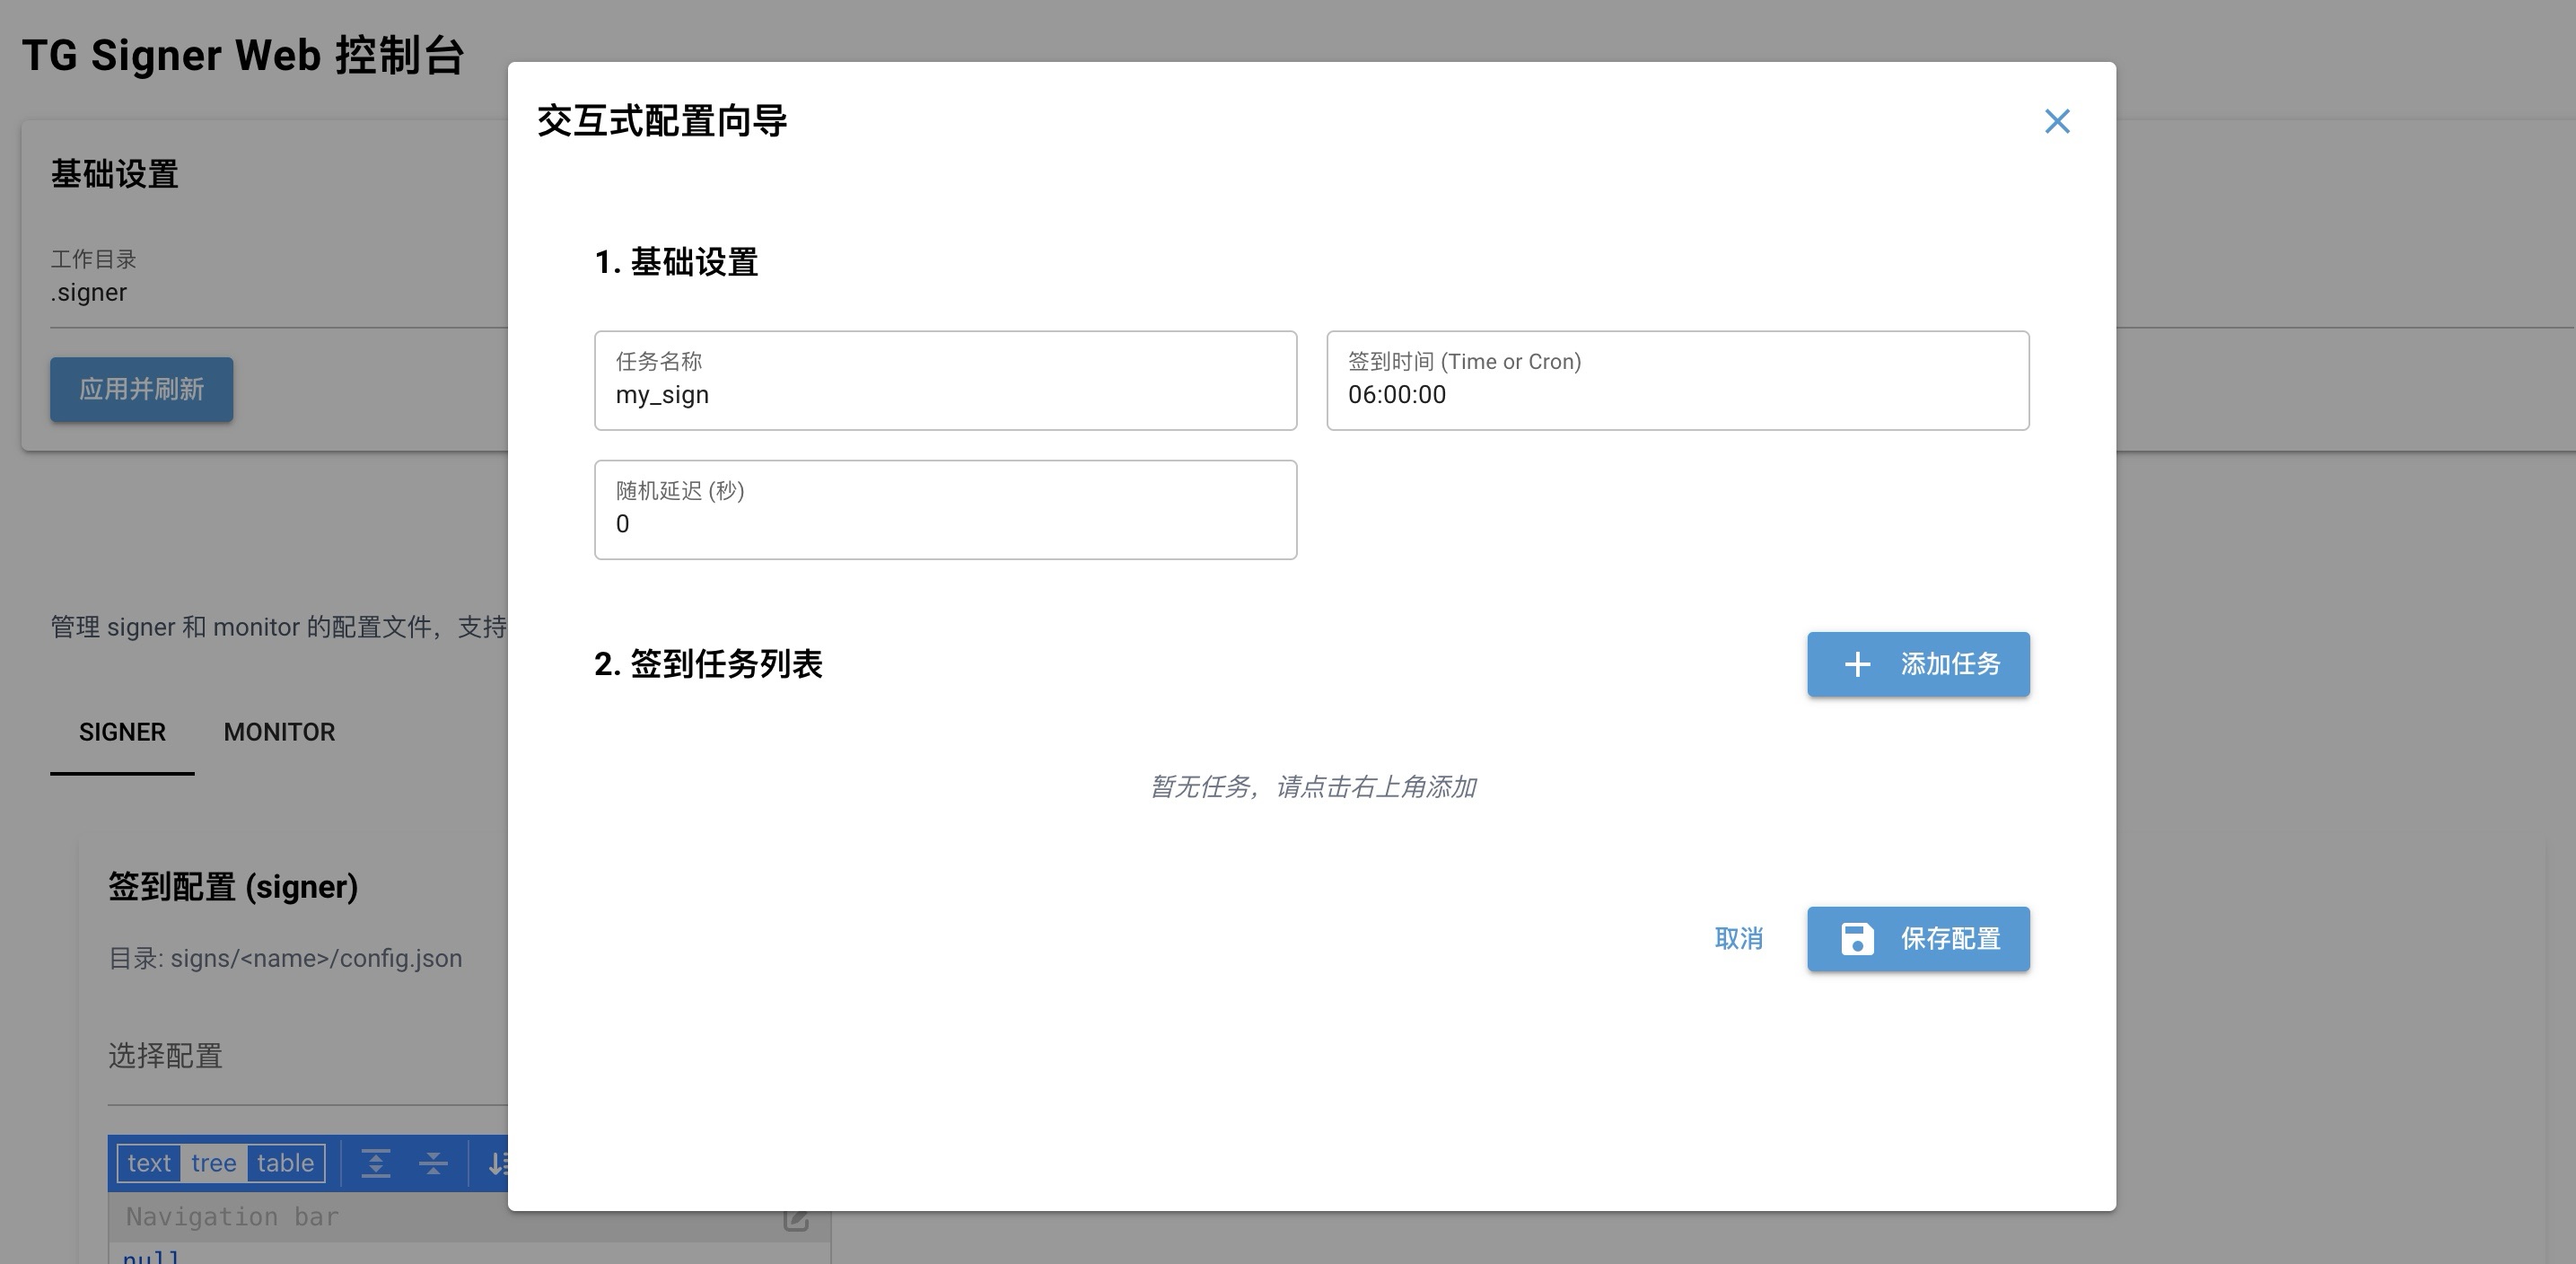Click the sort icon in the editor toolbar

496,1163
